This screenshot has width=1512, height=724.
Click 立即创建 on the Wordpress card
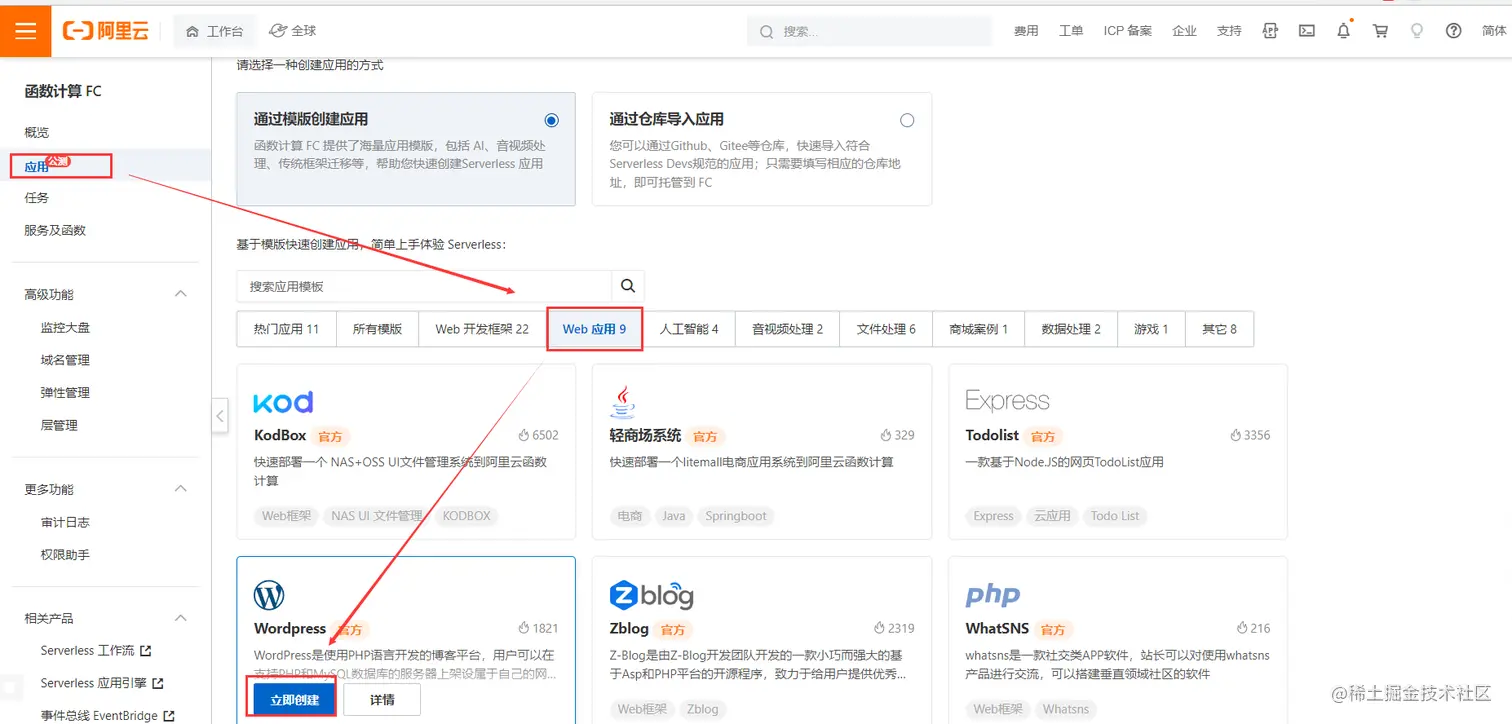click(x=290, y=698)
